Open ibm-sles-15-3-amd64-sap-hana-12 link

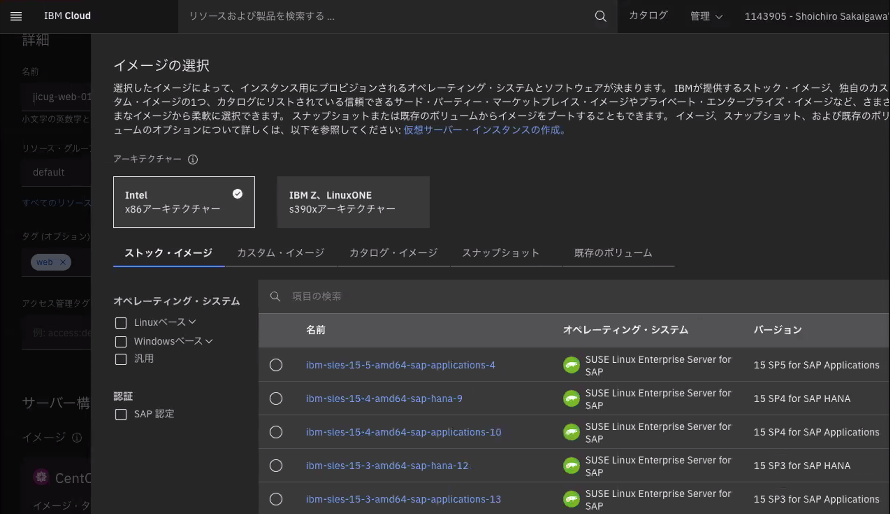387,465
